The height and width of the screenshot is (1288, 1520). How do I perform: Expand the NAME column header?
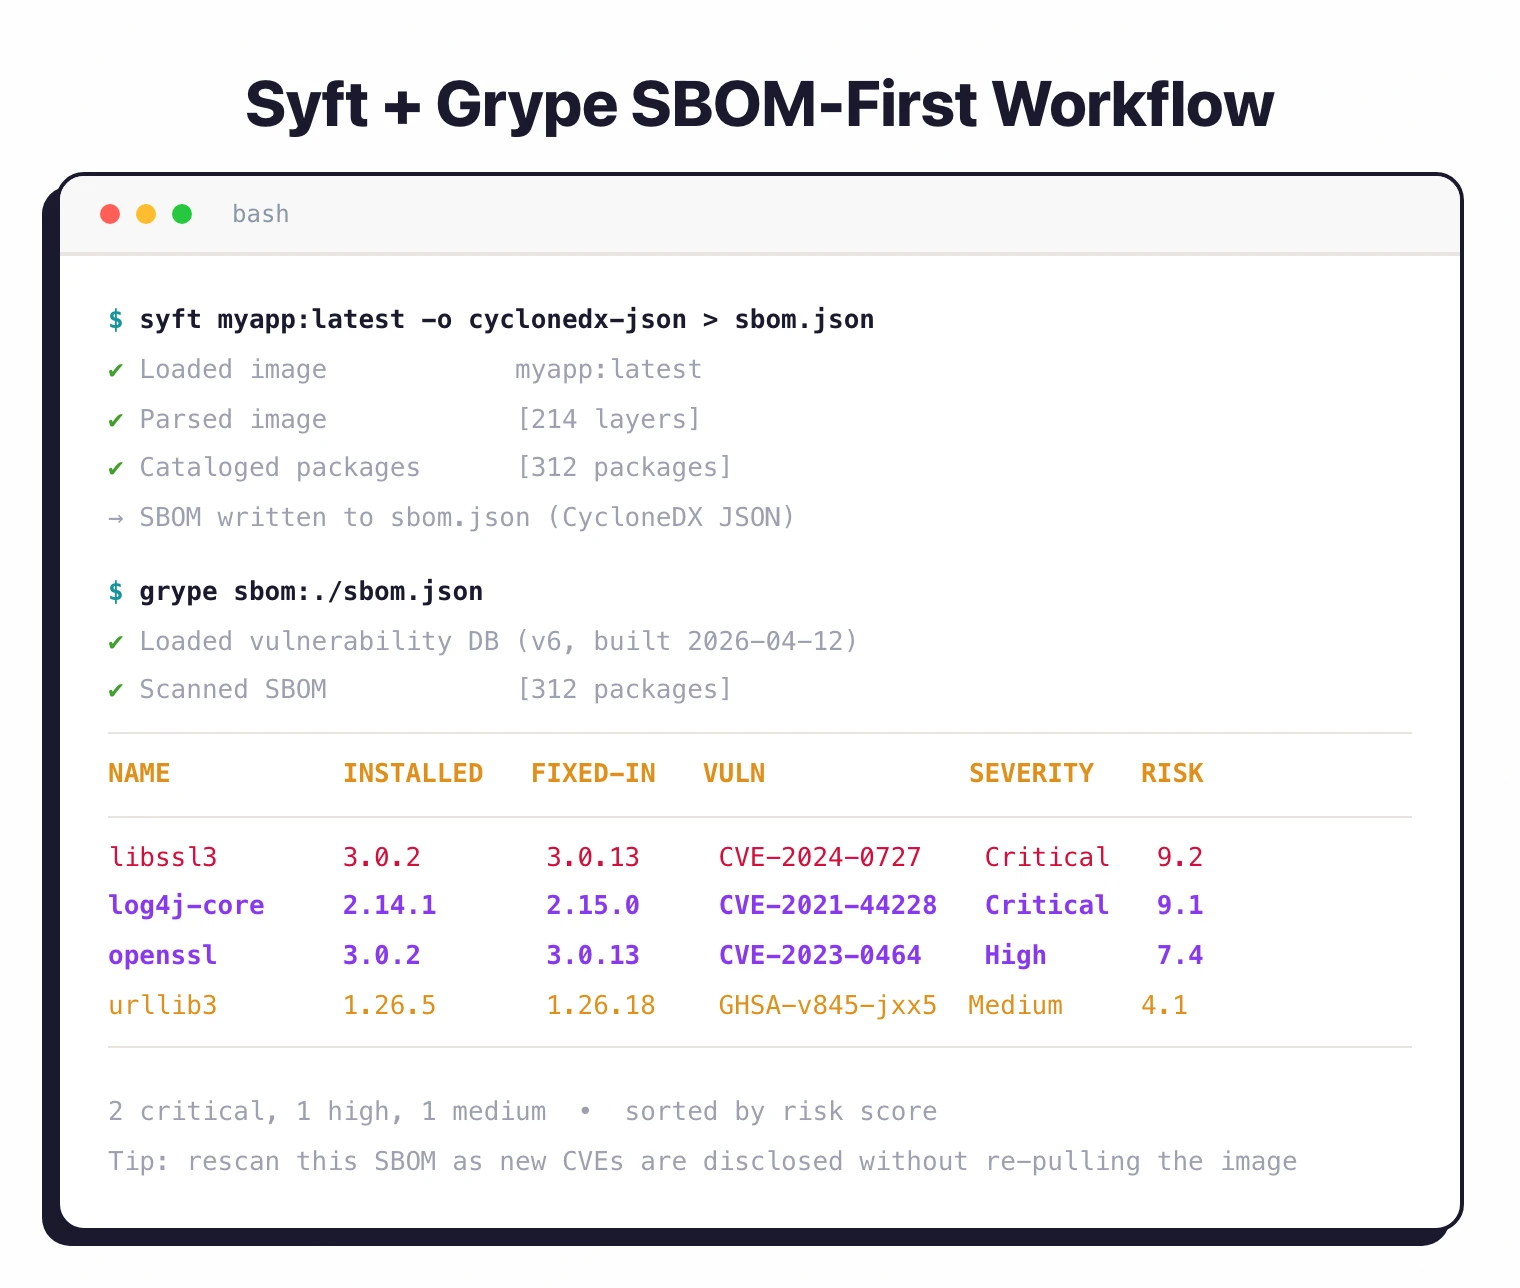click(139, 772)
